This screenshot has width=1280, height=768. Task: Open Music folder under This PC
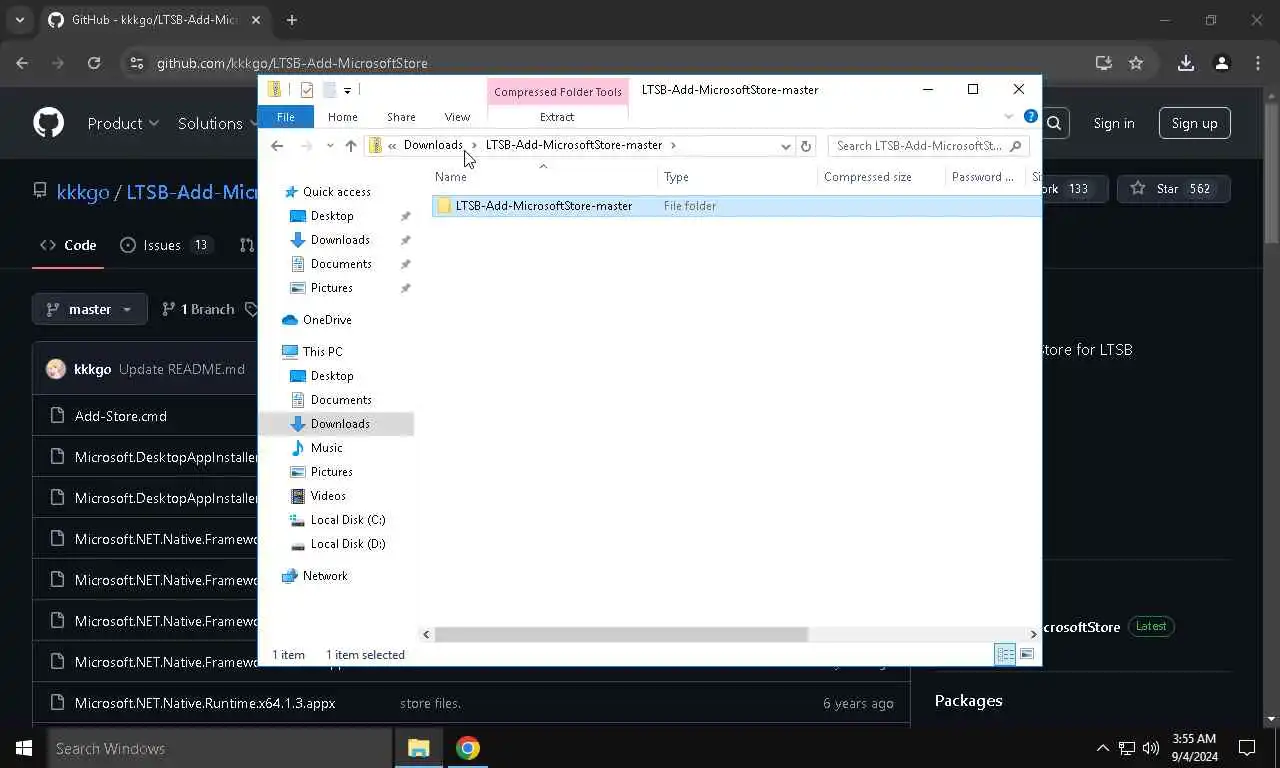point(326,448)
